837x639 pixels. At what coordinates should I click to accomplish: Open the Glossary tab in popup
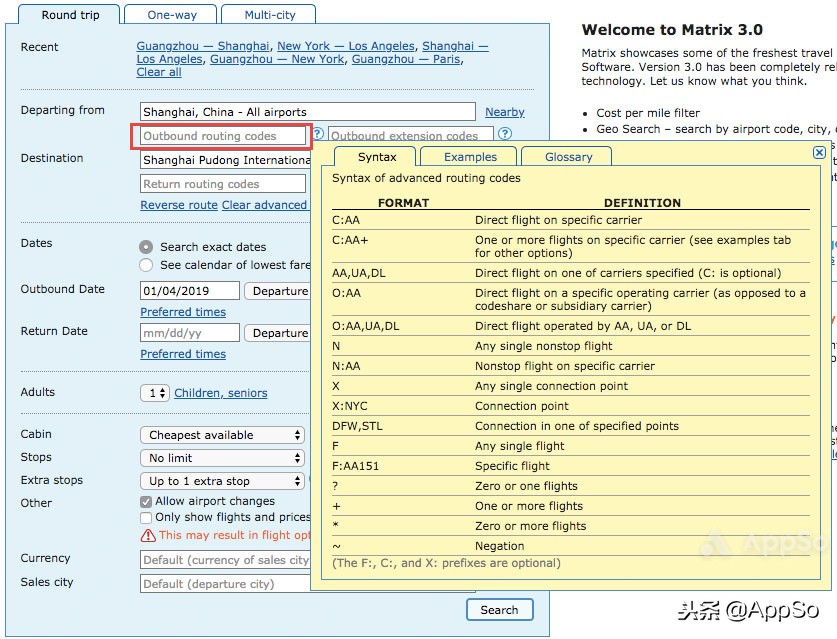pyautogui.click(x=568, y=157)
